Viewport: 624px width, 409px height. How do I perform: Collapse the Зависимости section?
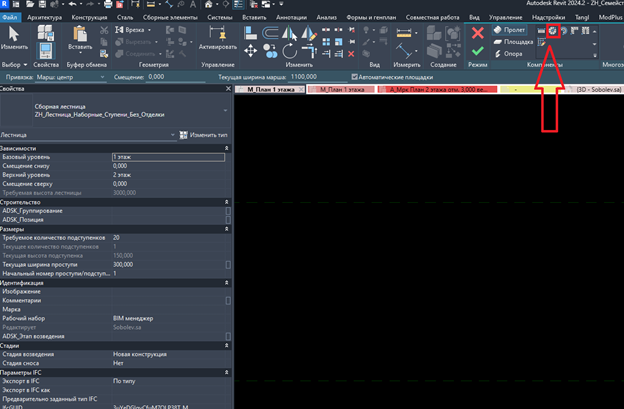point(226,148)
